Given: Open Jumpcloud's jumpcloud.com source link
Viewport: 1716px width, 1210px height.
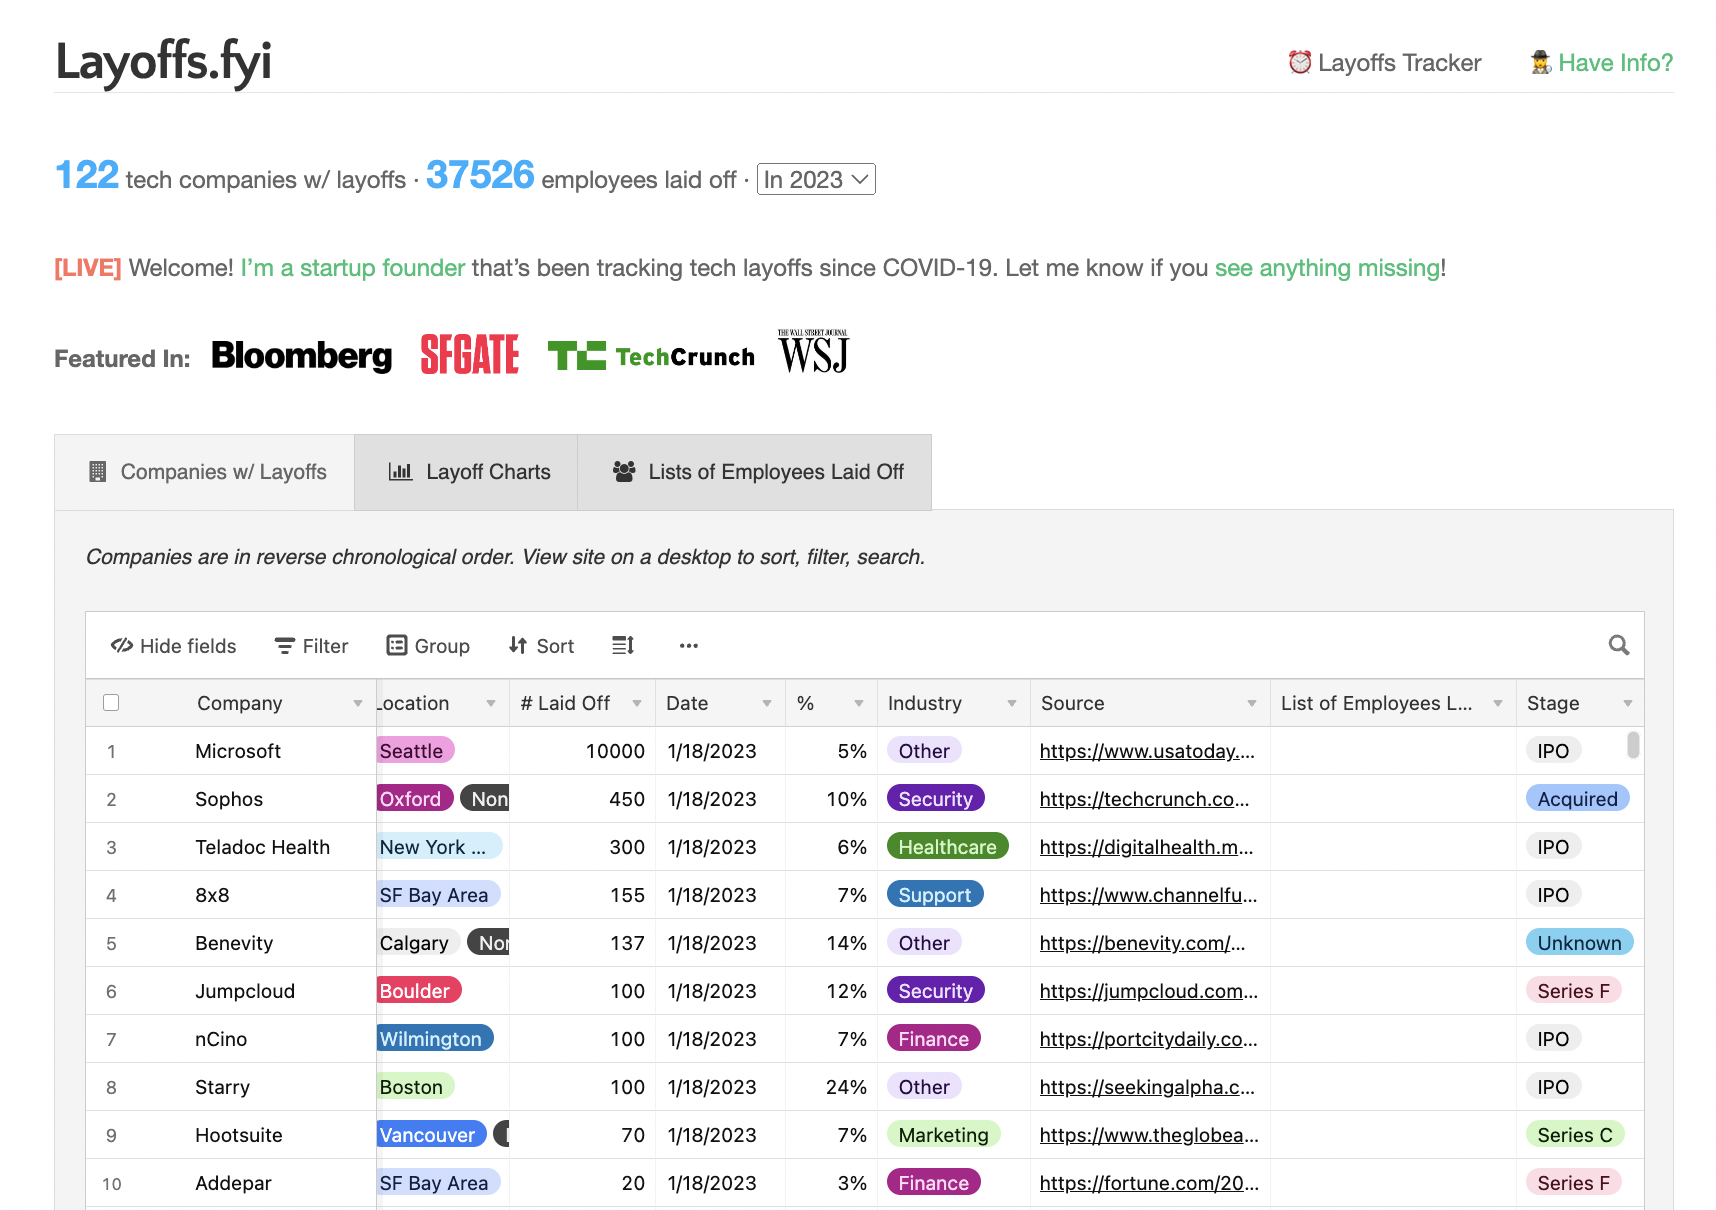Looking at the screenshot, I should pyautogui.click(x=1149, y=991).
